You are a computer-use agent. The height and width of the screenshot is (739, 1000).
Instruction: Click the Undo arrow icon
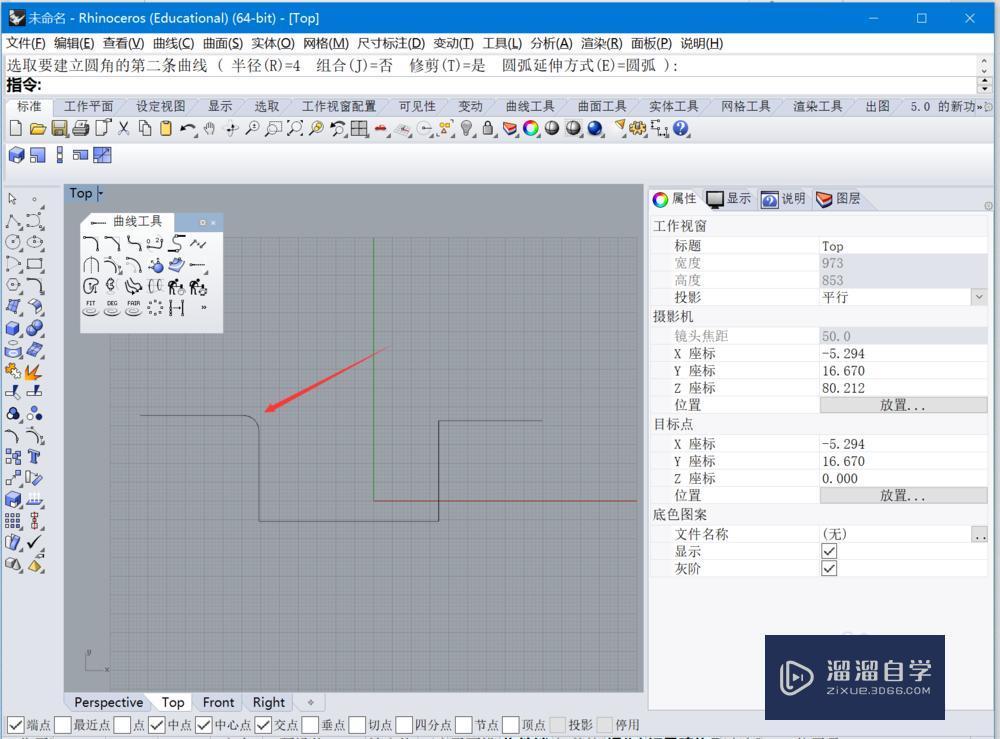(x=188, y=129)
